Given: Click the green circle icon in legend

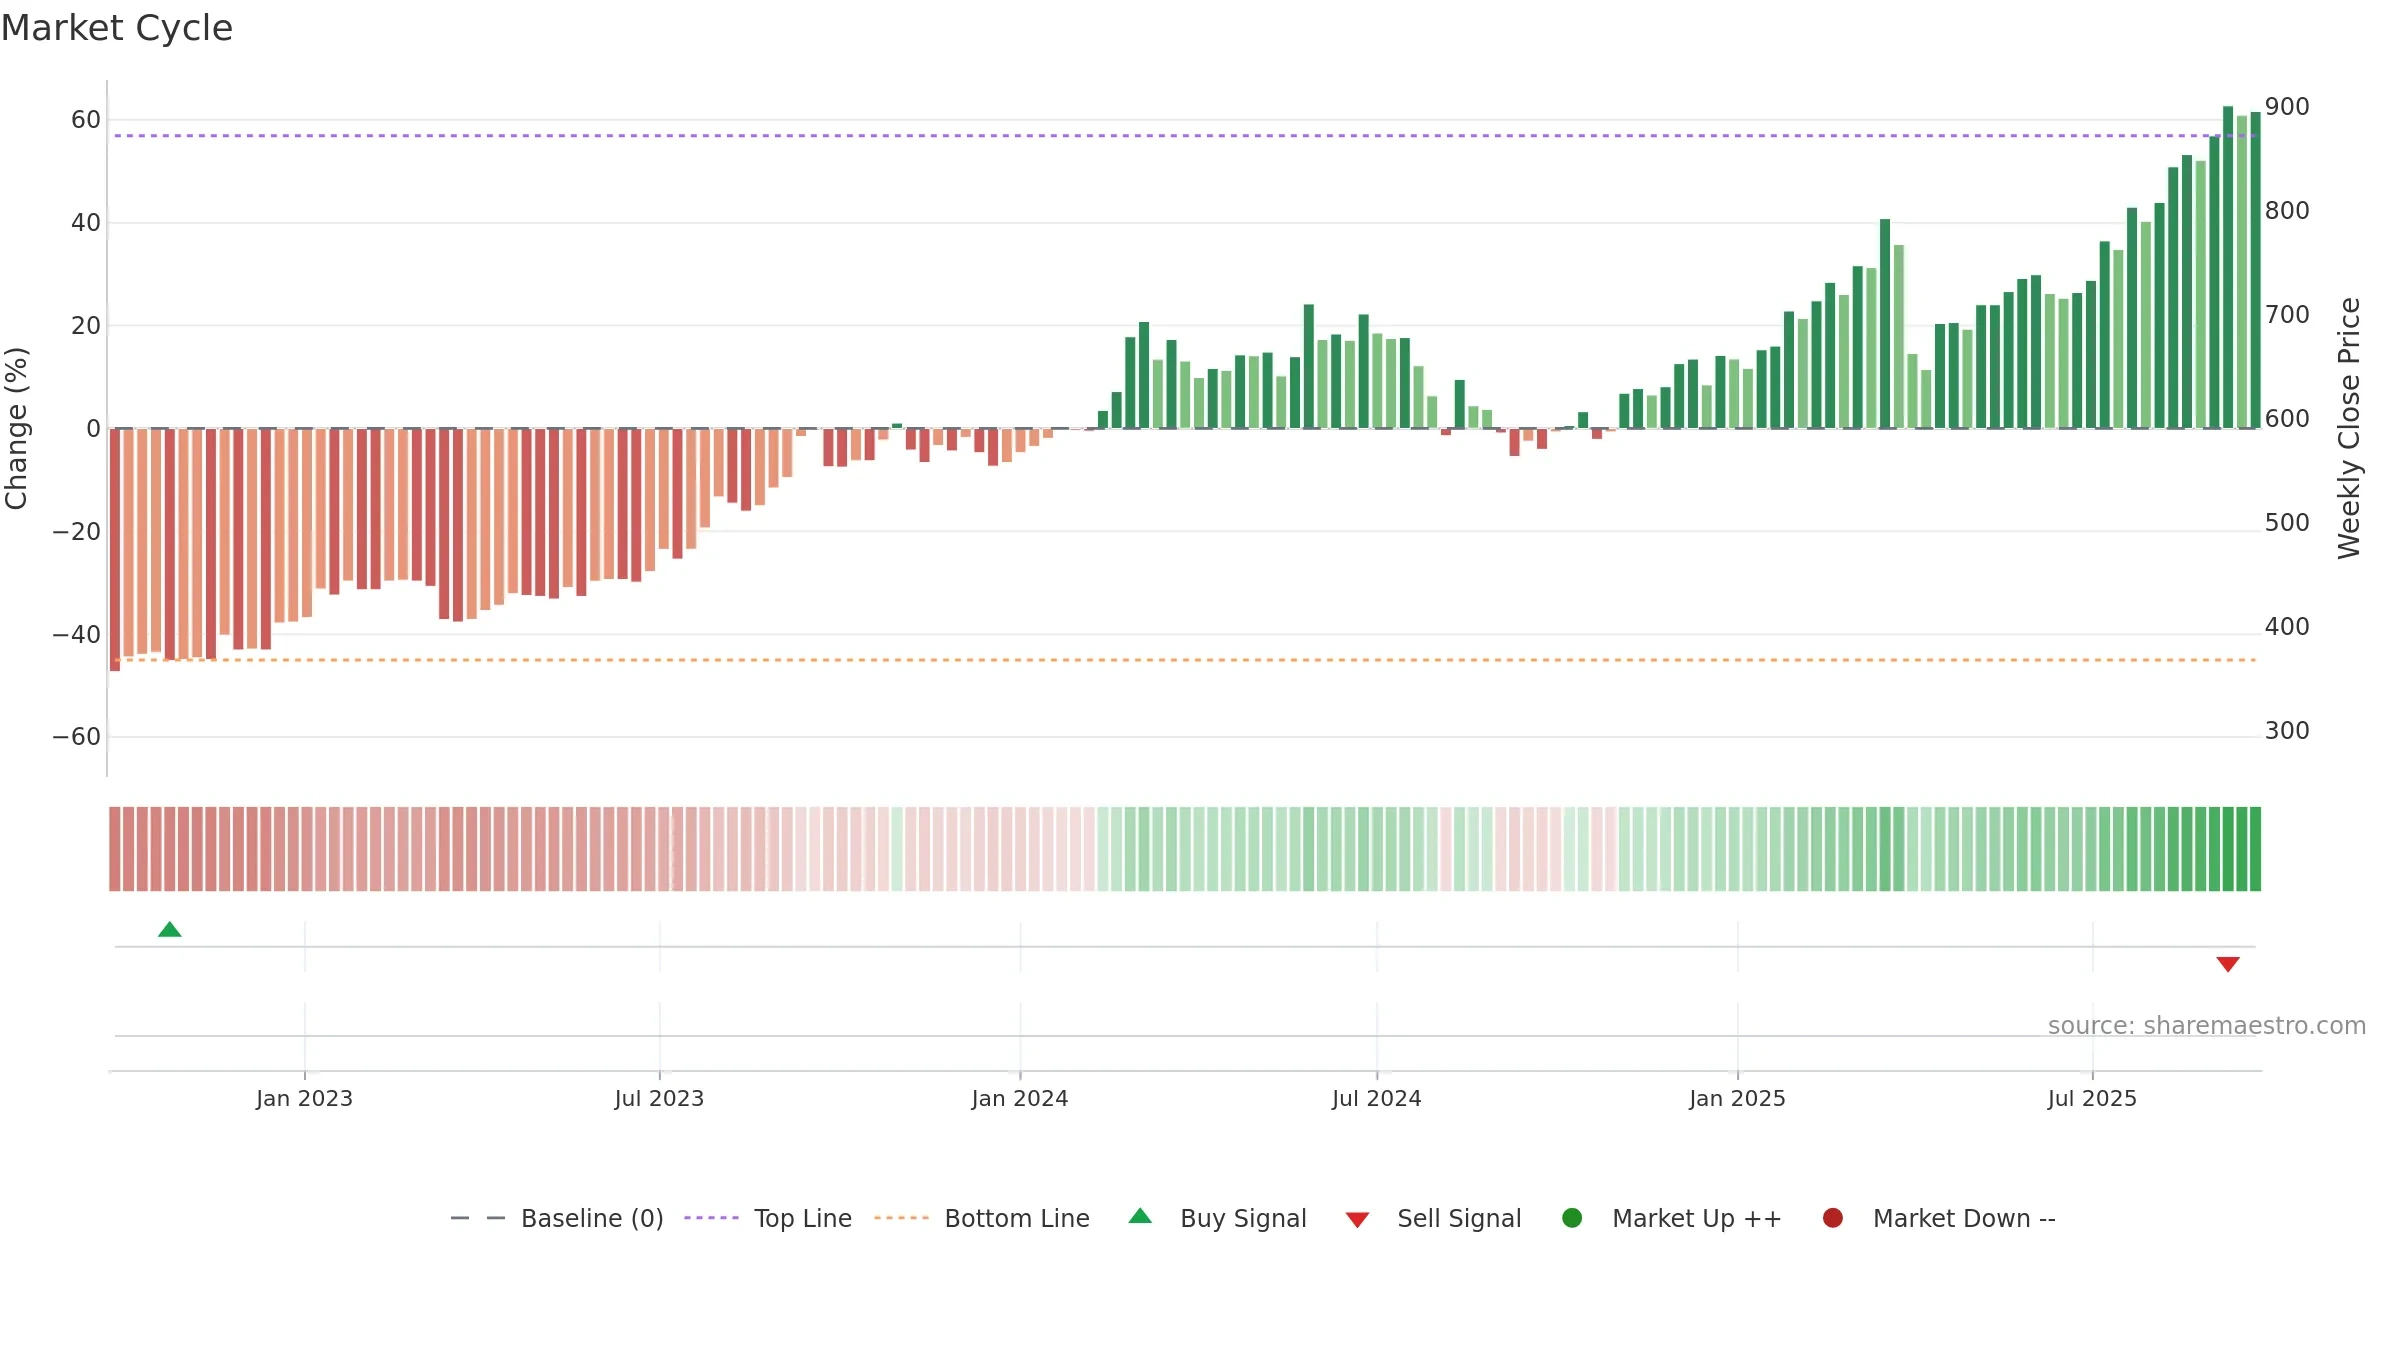Looking at the screenshot, I should (1572, 1218).
